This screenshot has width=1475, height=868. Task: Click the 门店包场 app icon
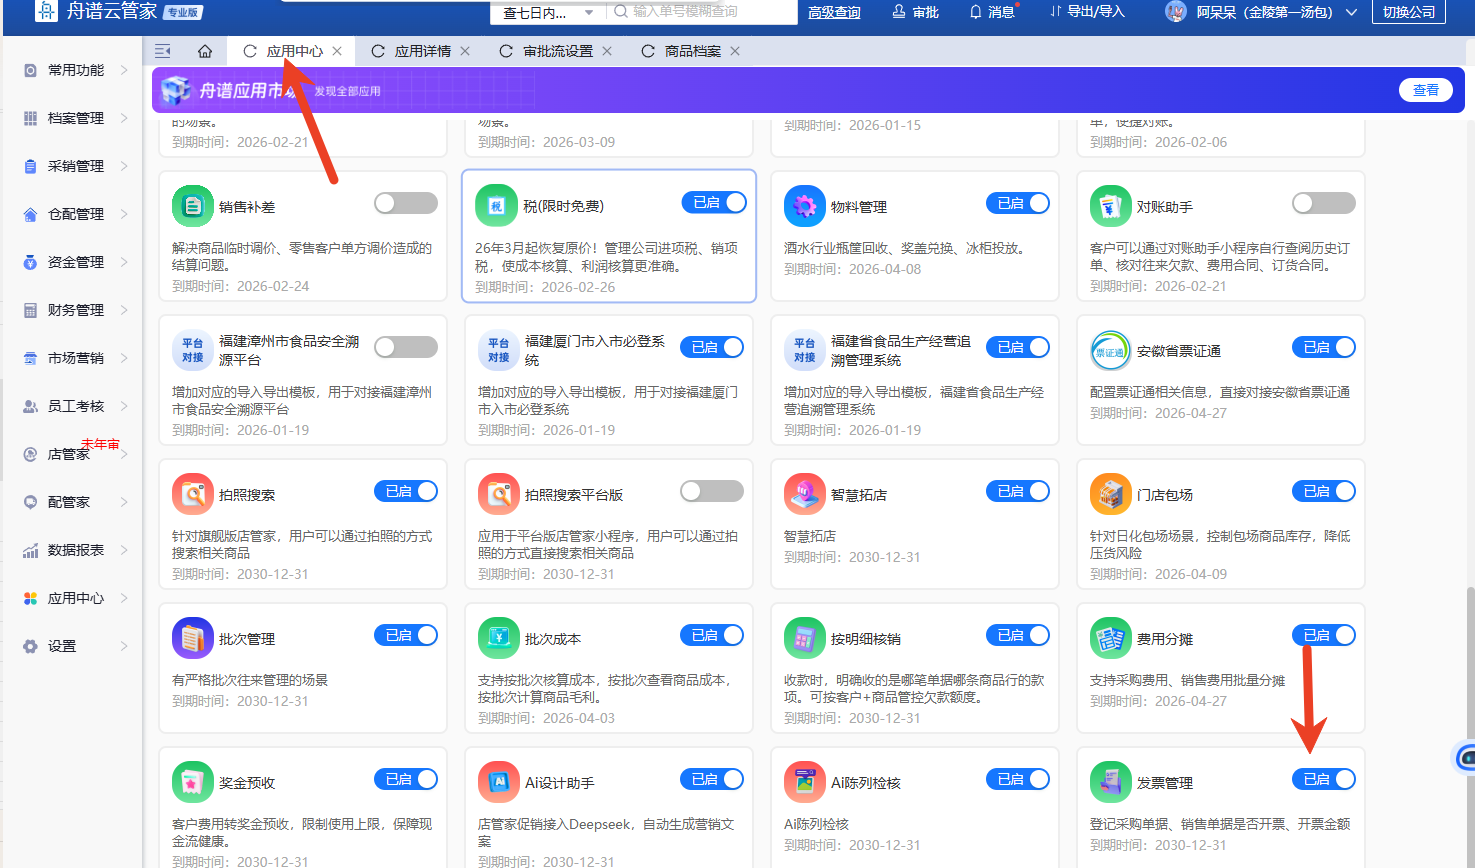point(1110,494)
